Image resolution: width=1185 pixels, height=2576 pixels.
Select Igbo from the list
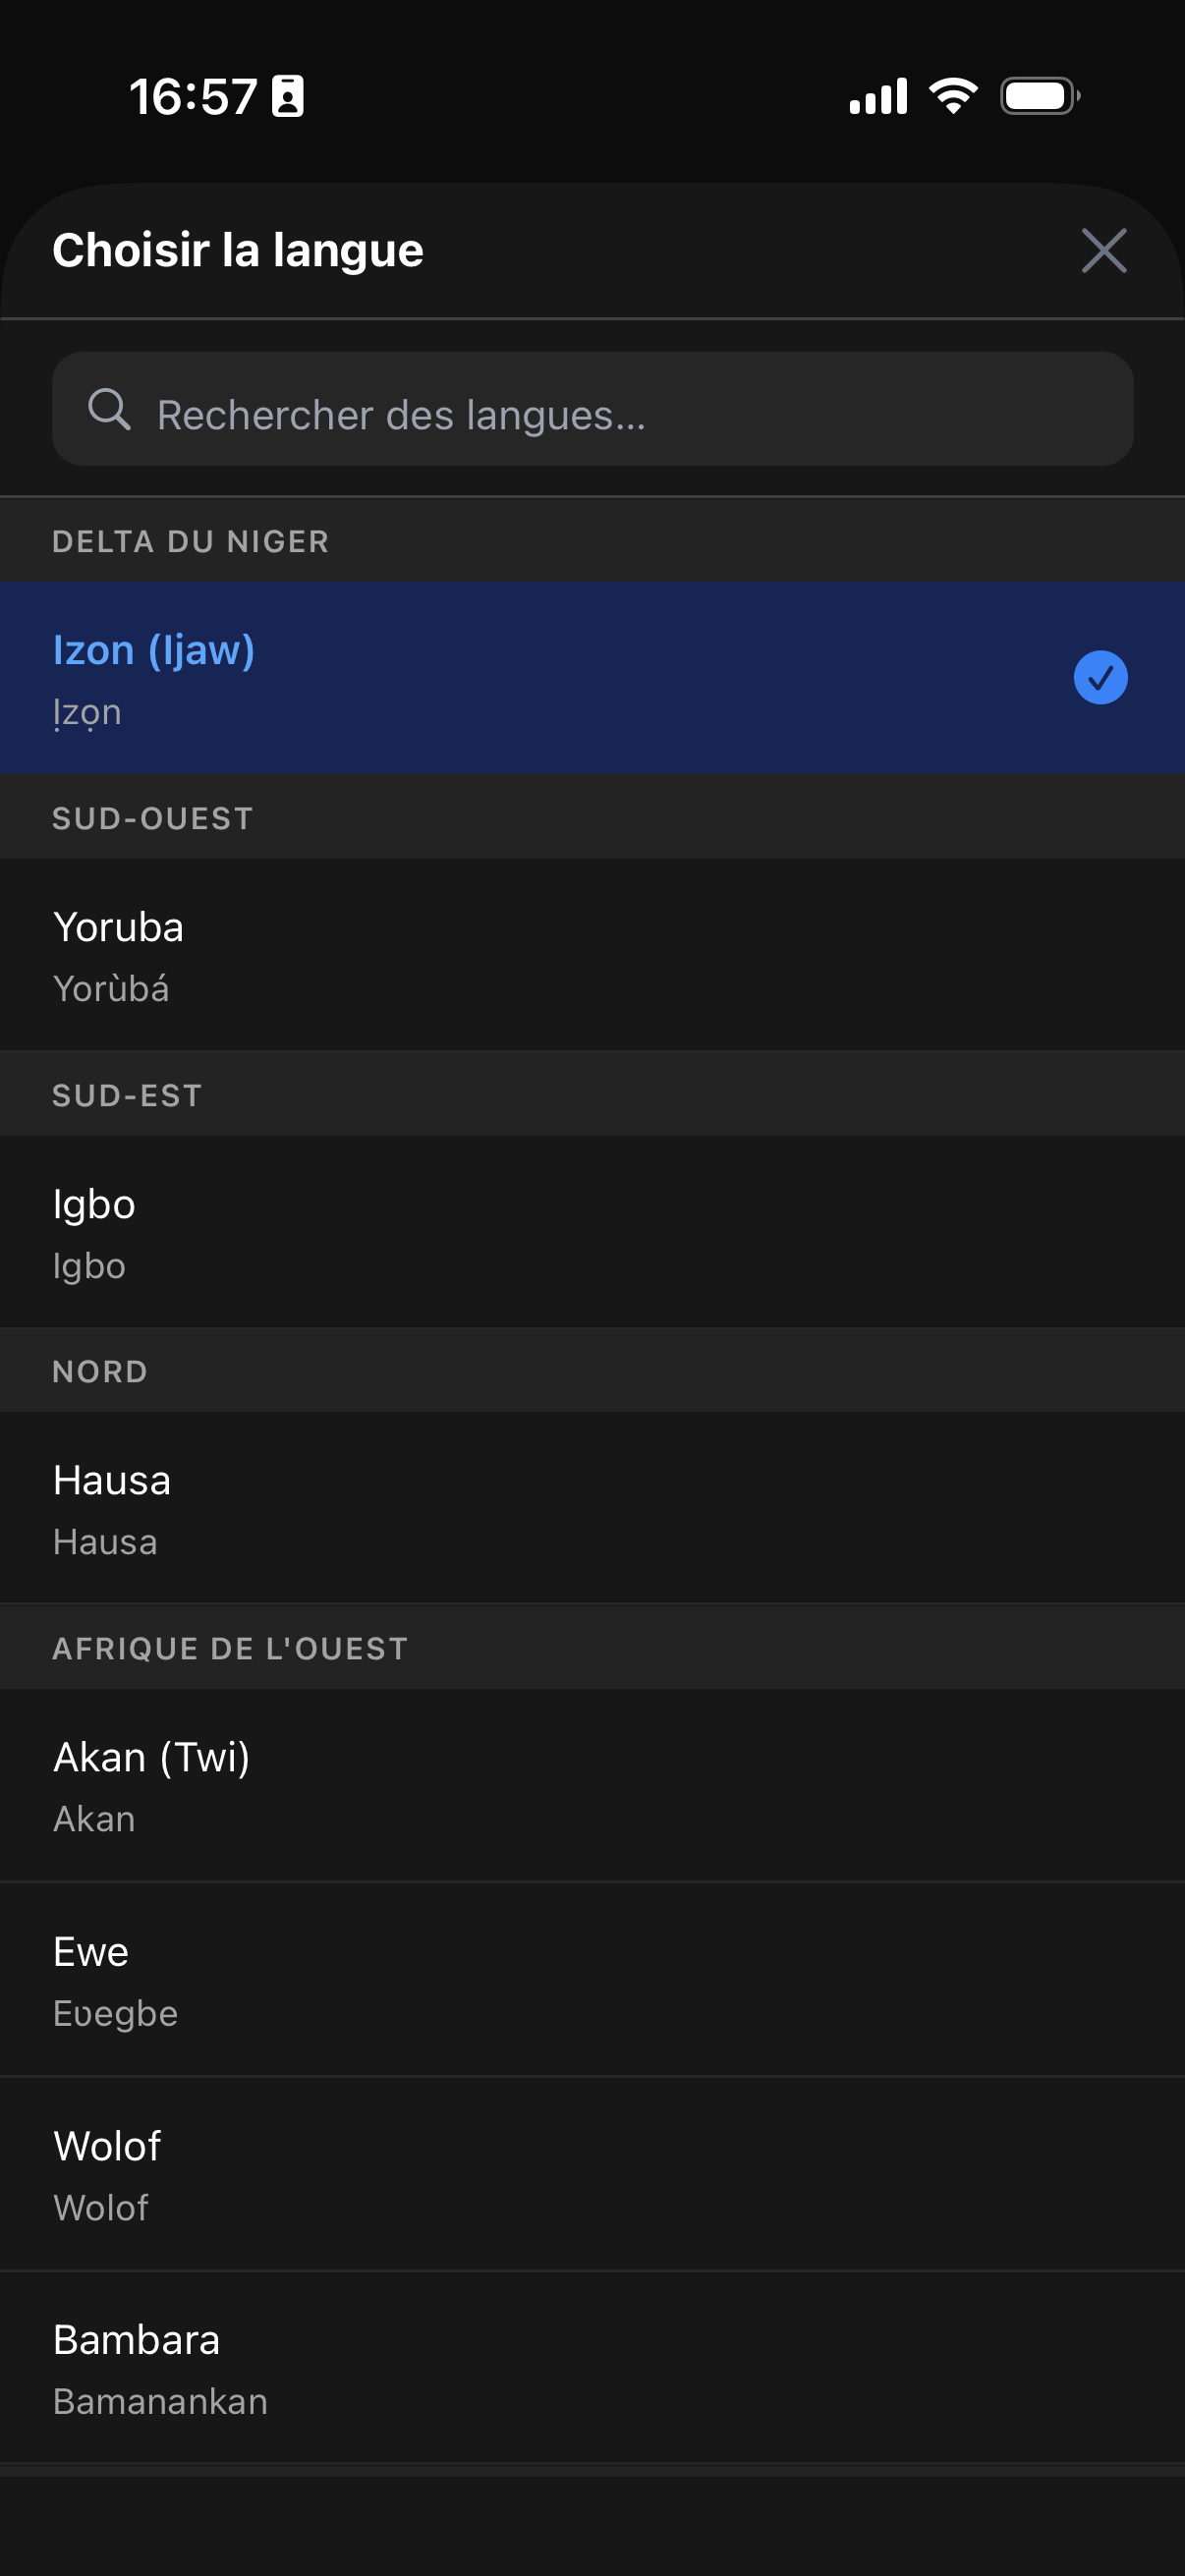click(592, 1232)
